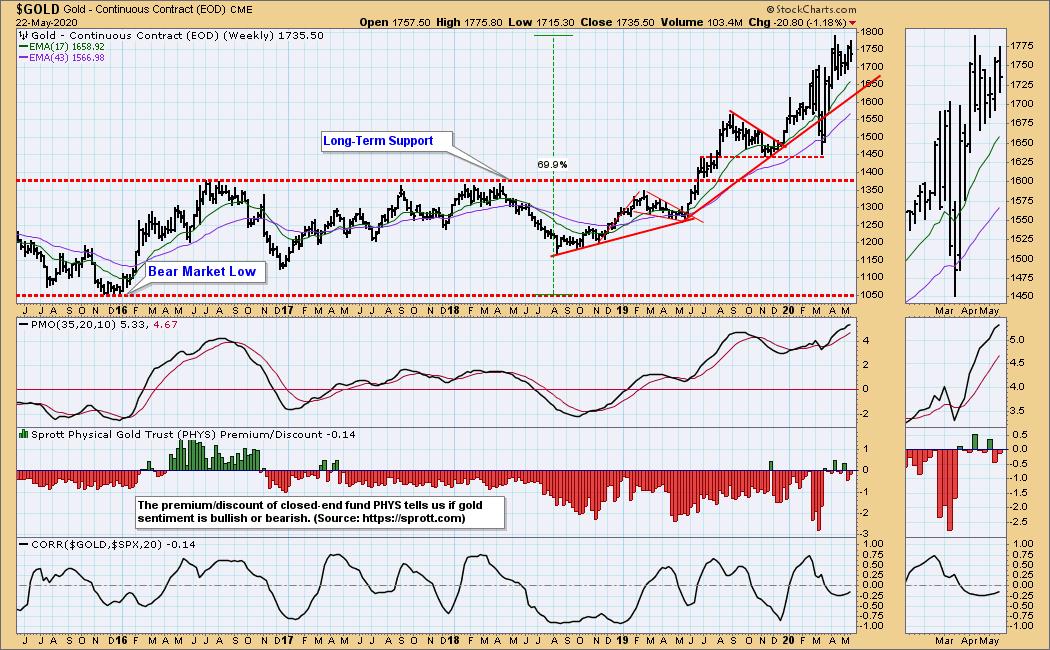Viewport: 1050px width, 650px height.
Task: Click the 'Mar' label under zoomed price panel
Action: [x=945, y=311]
